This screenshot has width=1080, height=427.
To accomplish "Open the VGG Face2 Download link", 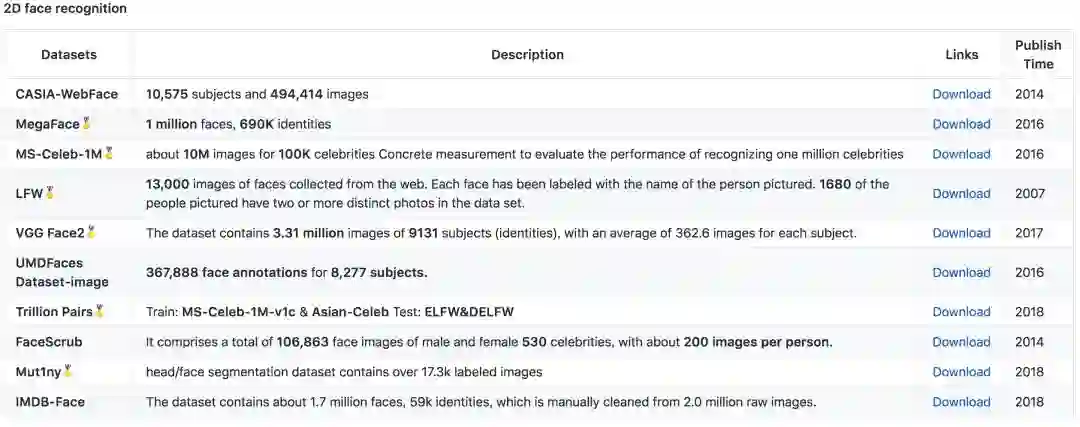I will pos(961,233).
